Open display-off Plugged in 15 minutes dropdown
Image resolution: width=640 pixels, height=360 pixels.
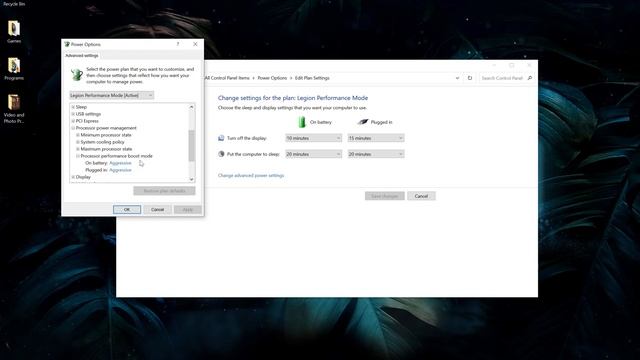tap(376, 138)
